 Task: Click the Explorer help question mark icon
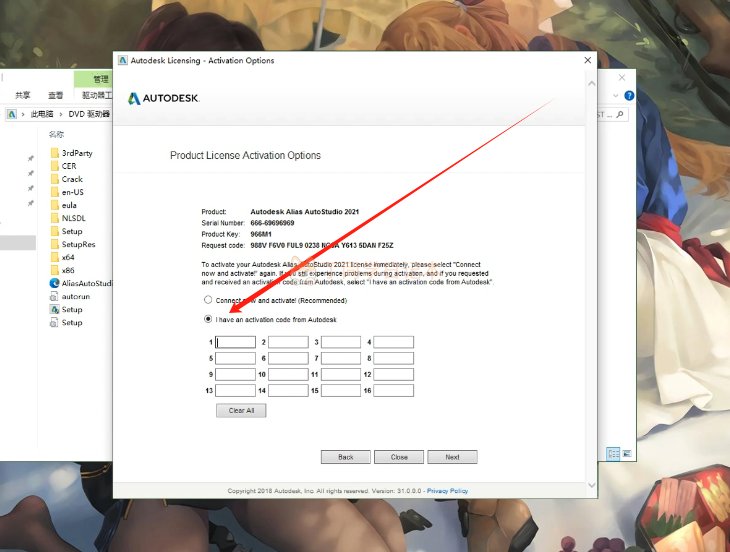point(629,96)
